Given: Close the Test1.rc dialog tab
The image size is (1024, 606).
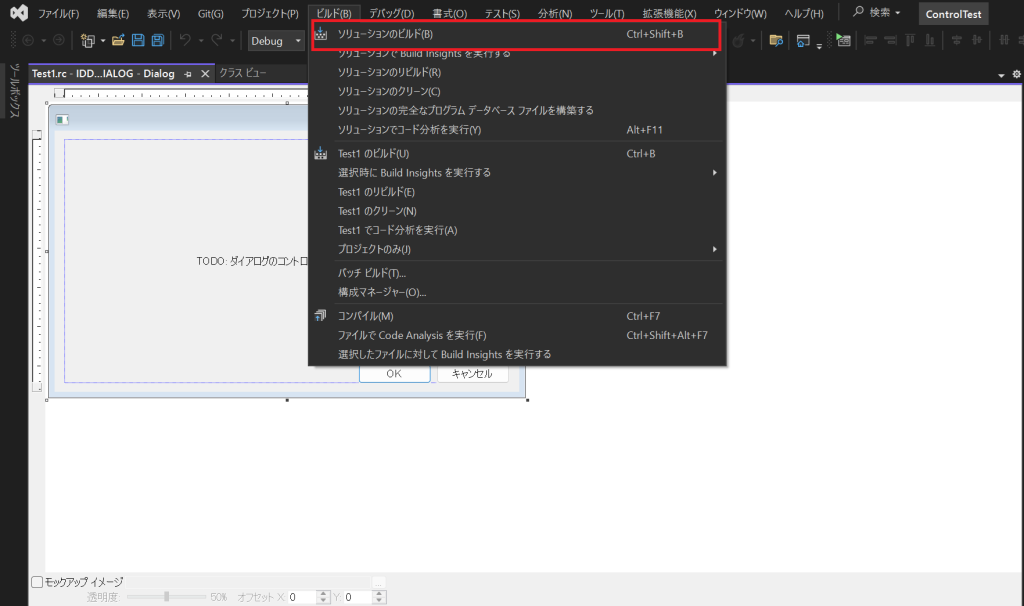Looking at the screenshot, I should click(204, 74).
